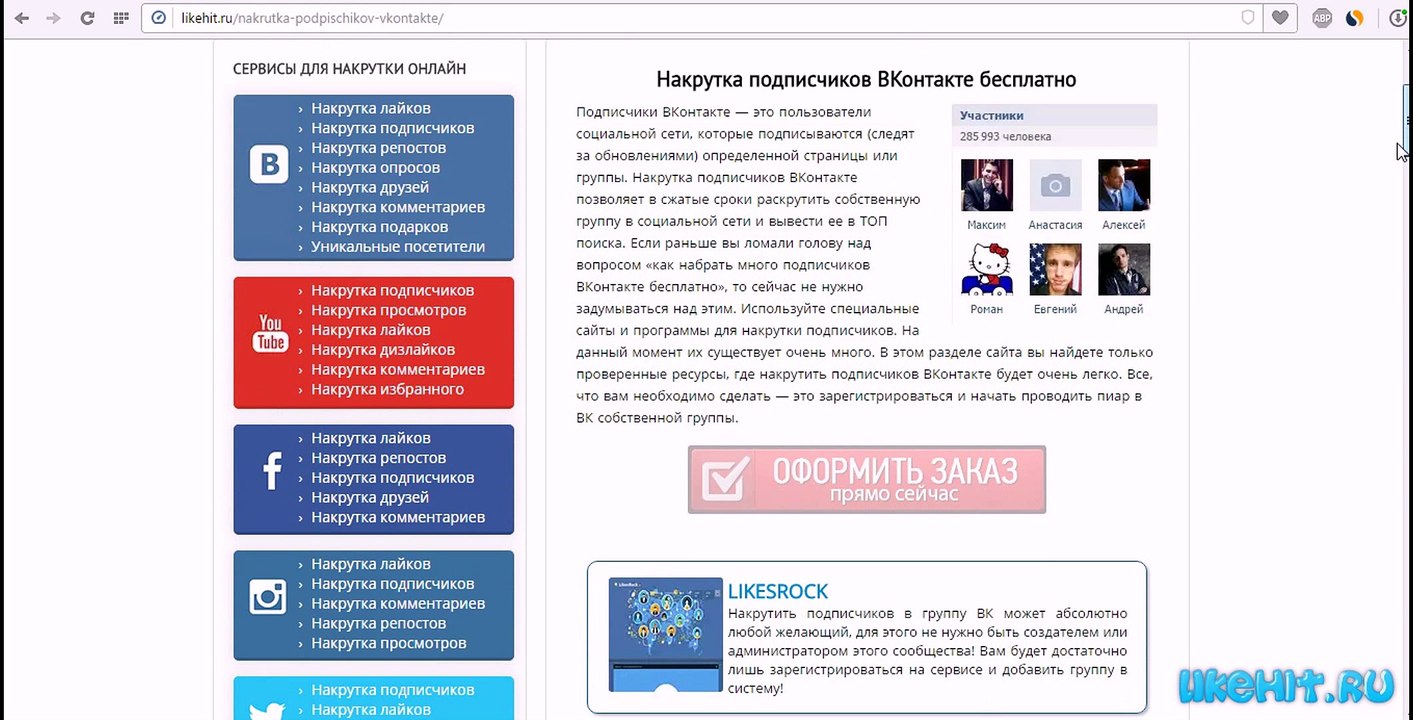Open YouTube 'Накрутка комментариев' link
The width and height of the screenshot is (1413, 720).
(x=398, y=369)
